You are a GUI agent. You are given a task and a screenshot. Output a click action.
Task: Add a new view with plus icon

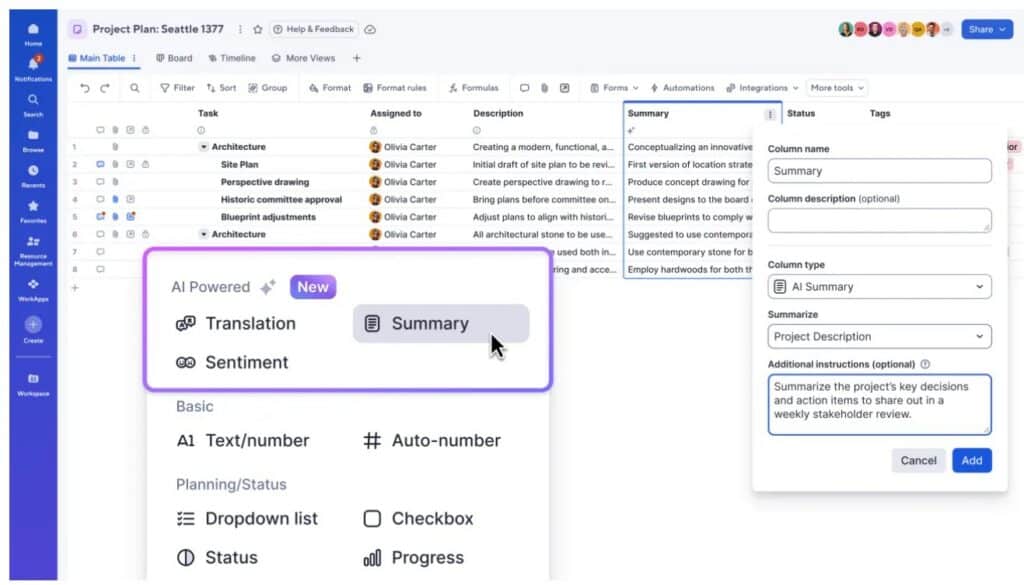pos(357,58)
